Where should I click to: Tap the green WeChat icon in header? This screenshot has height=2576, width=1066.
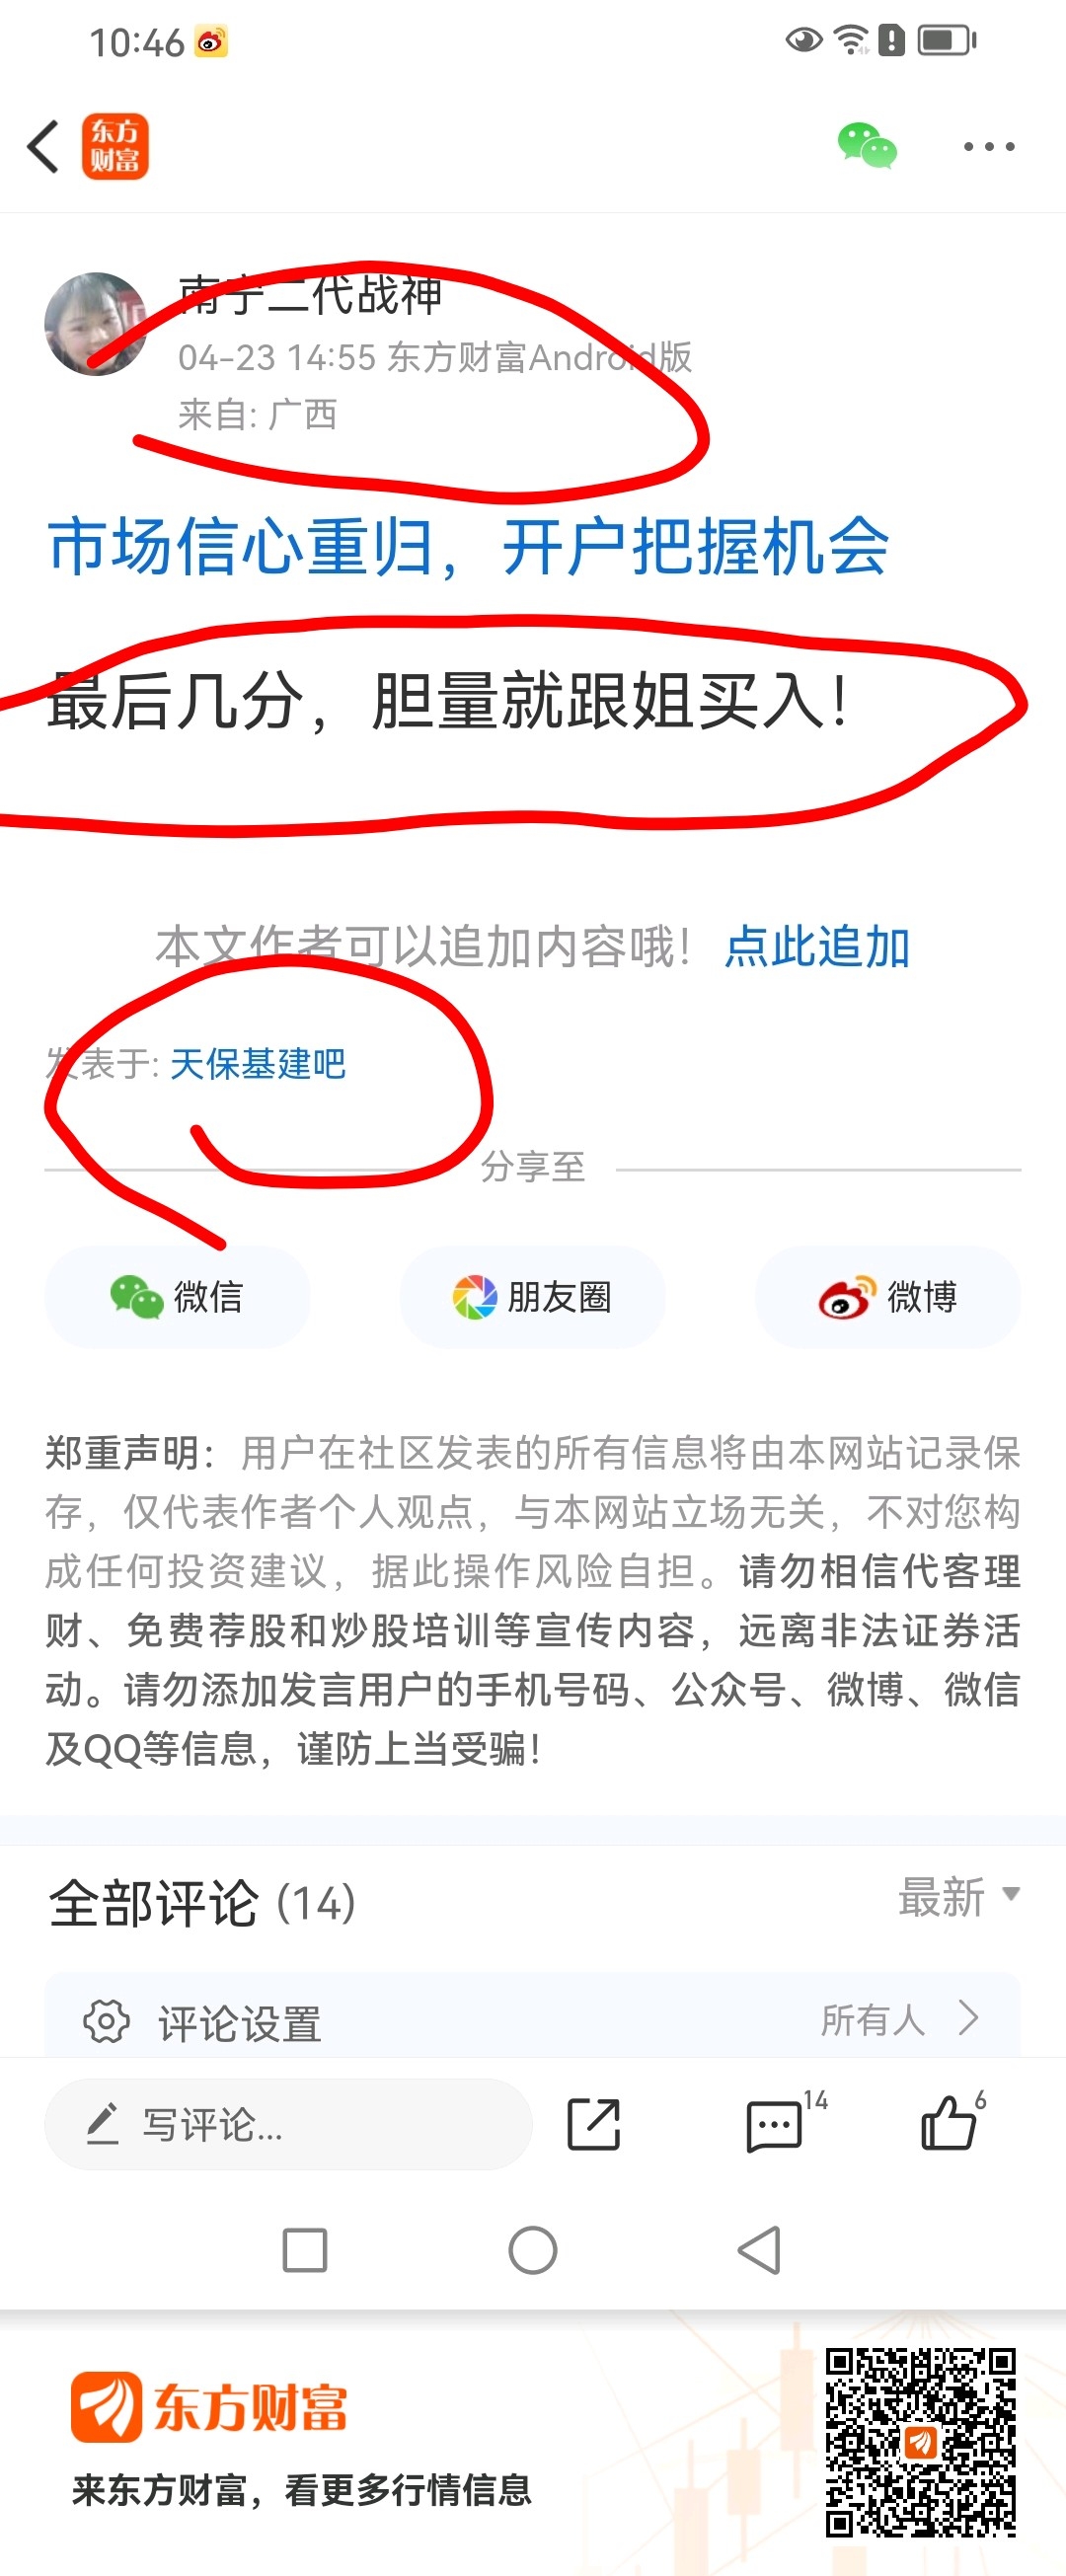coord(867,146)
